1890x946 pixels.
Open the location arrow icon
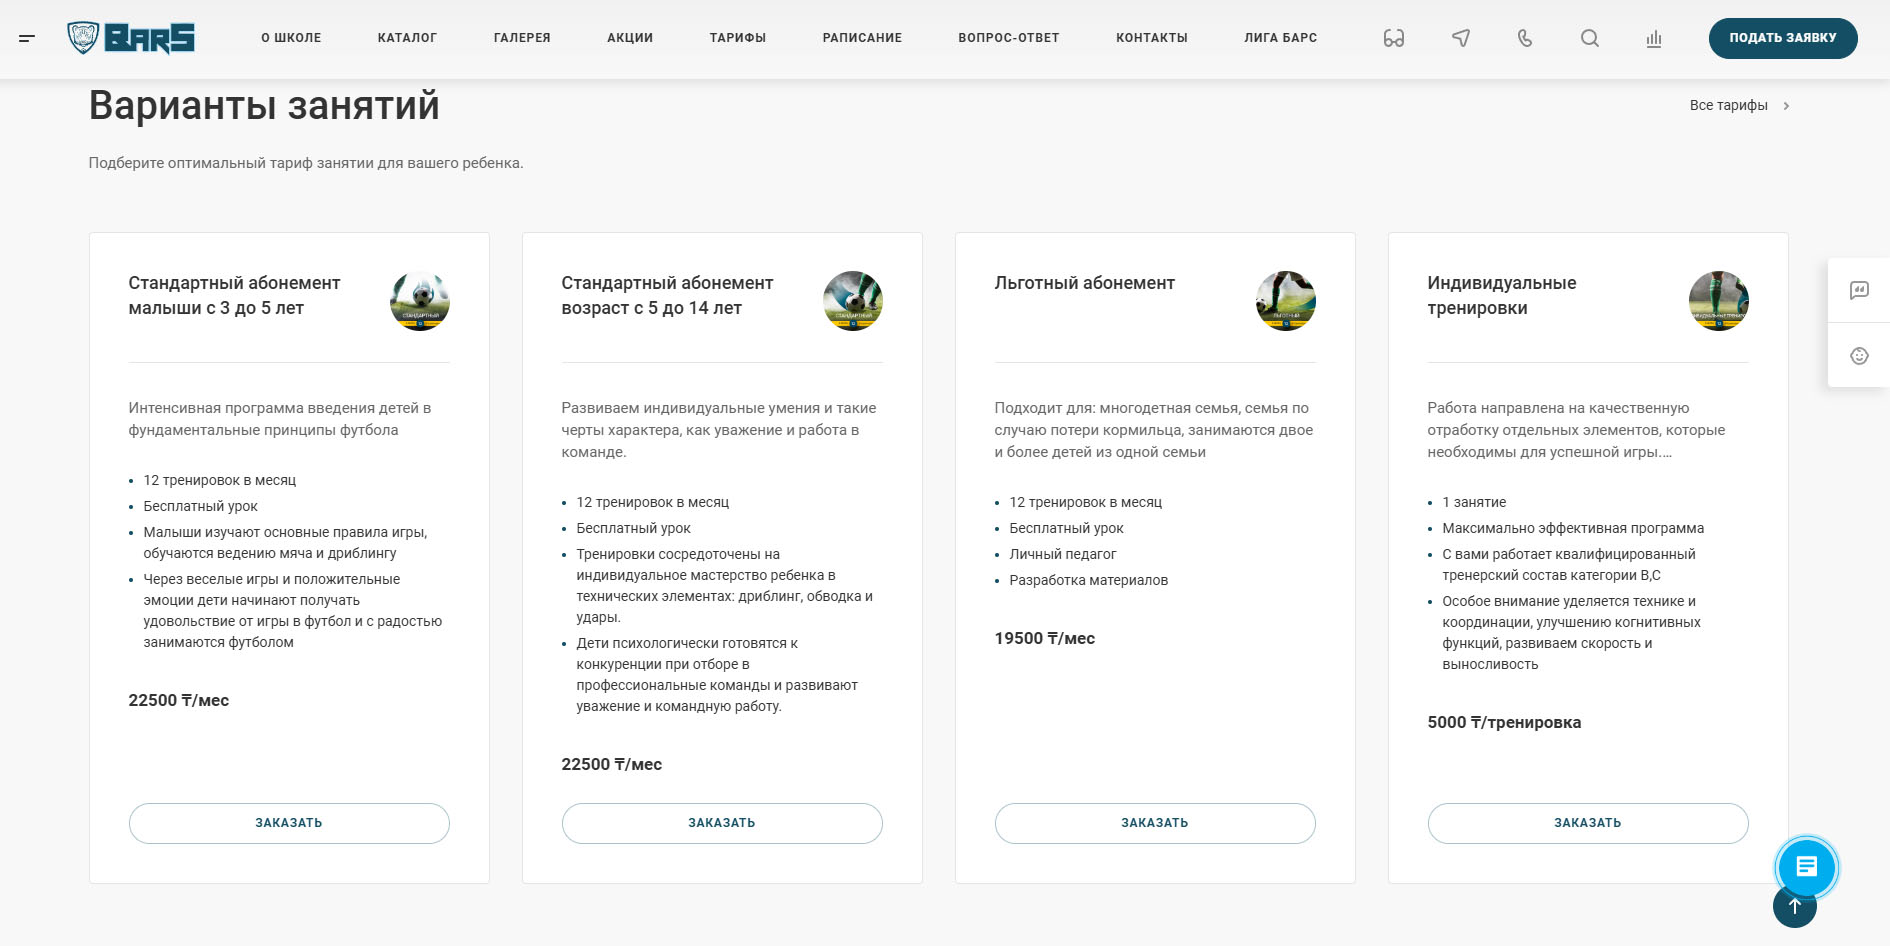1460,38
